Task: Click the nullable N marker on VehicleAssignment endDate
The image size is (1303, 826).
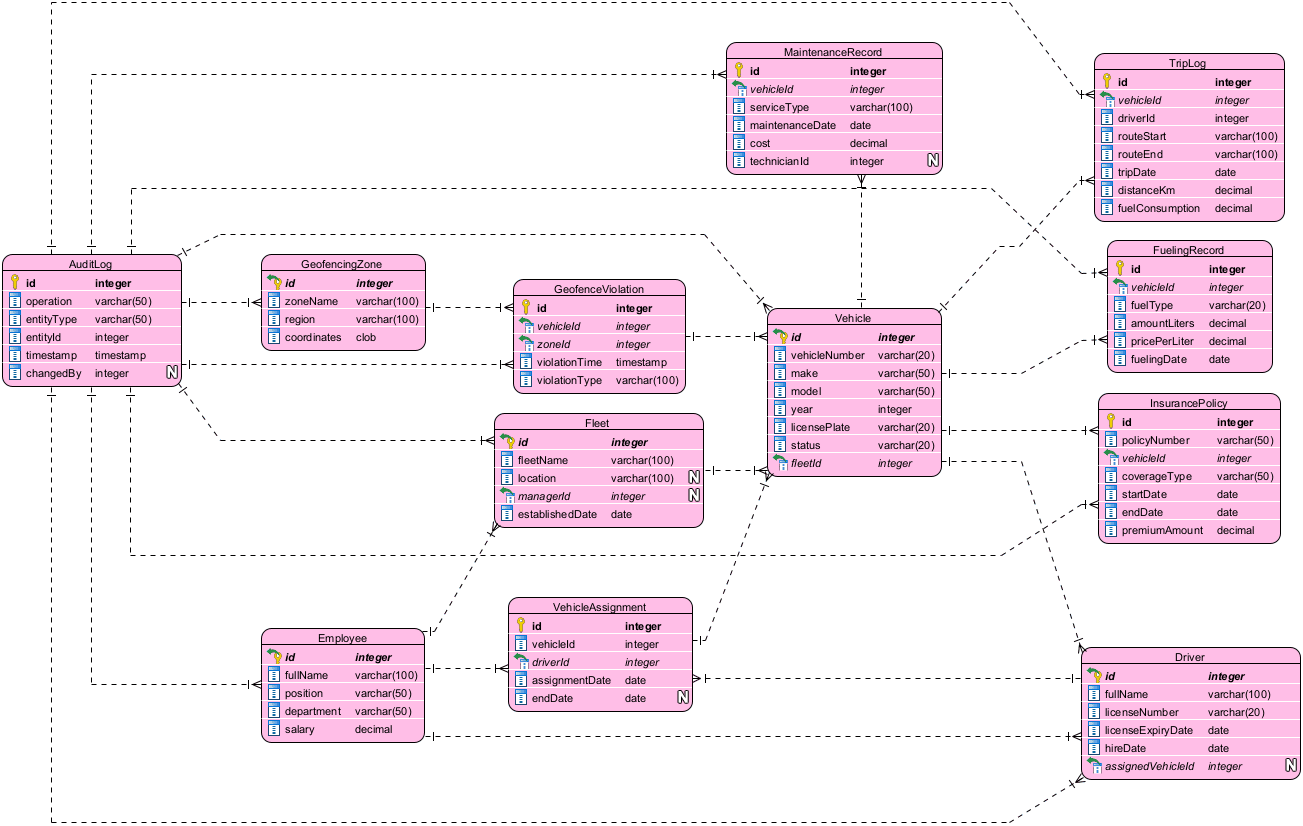Action: [683, 698]
